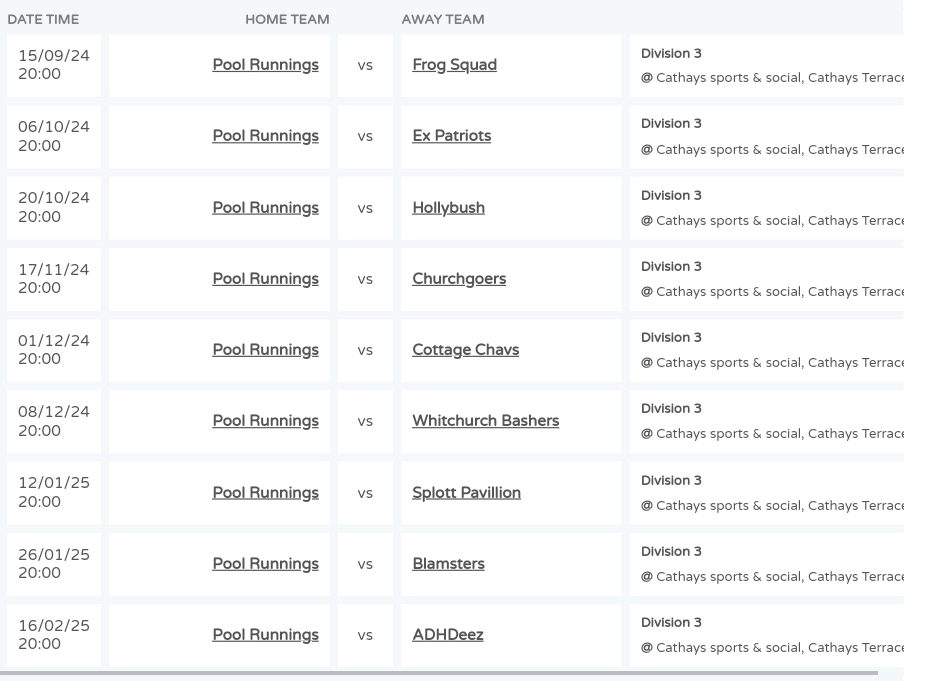Select the 20/10/24 20:00 date cell
Screen dimensions: 934x681
(54, 207)
